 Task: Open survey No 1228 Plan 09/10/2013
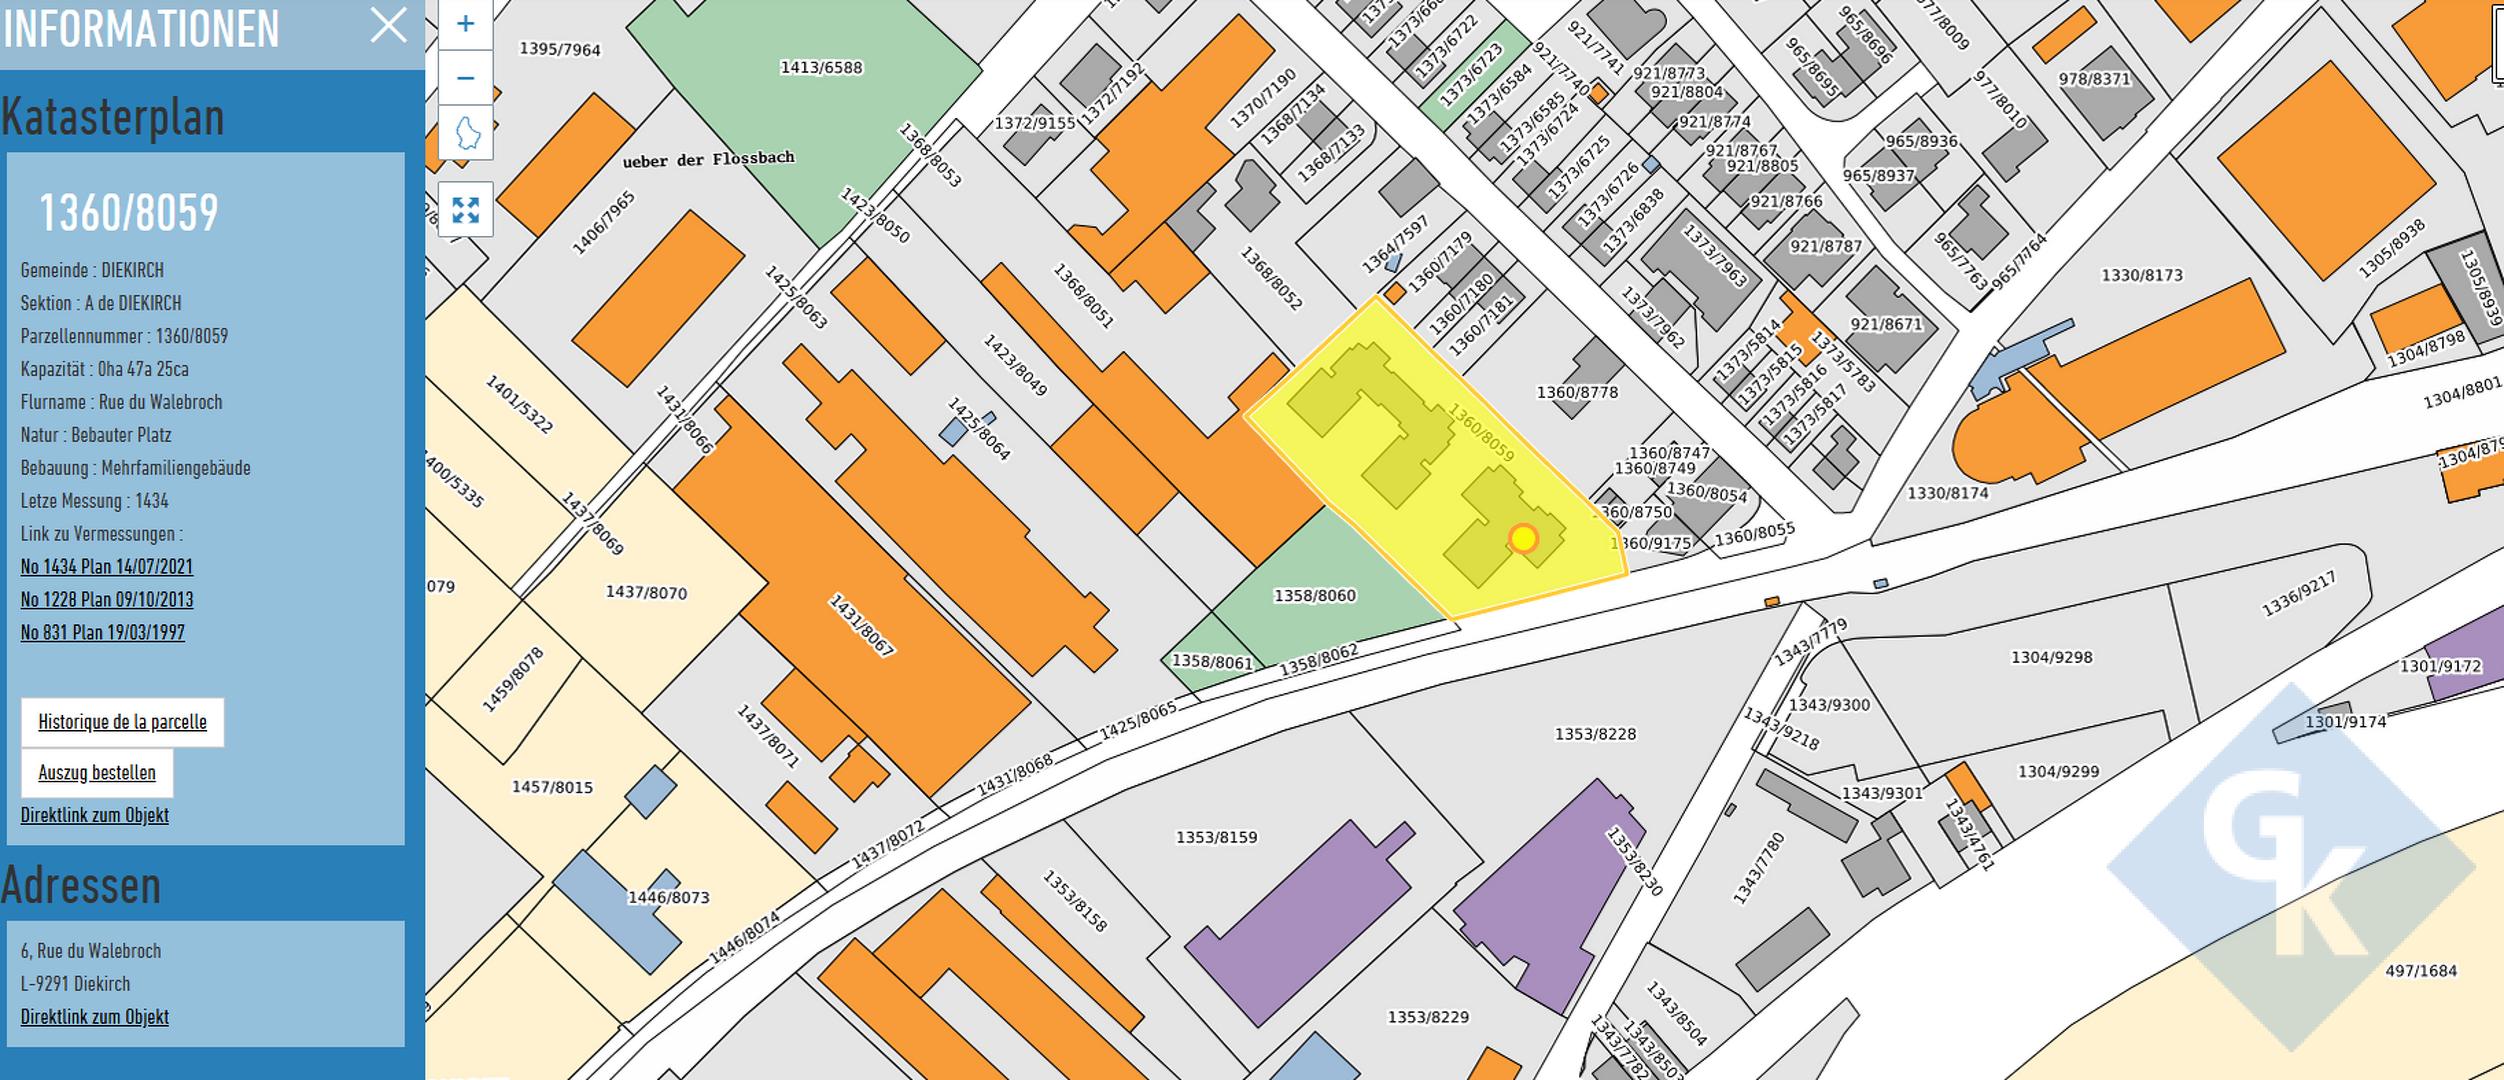pyautogui.click(x=107, y=600)
